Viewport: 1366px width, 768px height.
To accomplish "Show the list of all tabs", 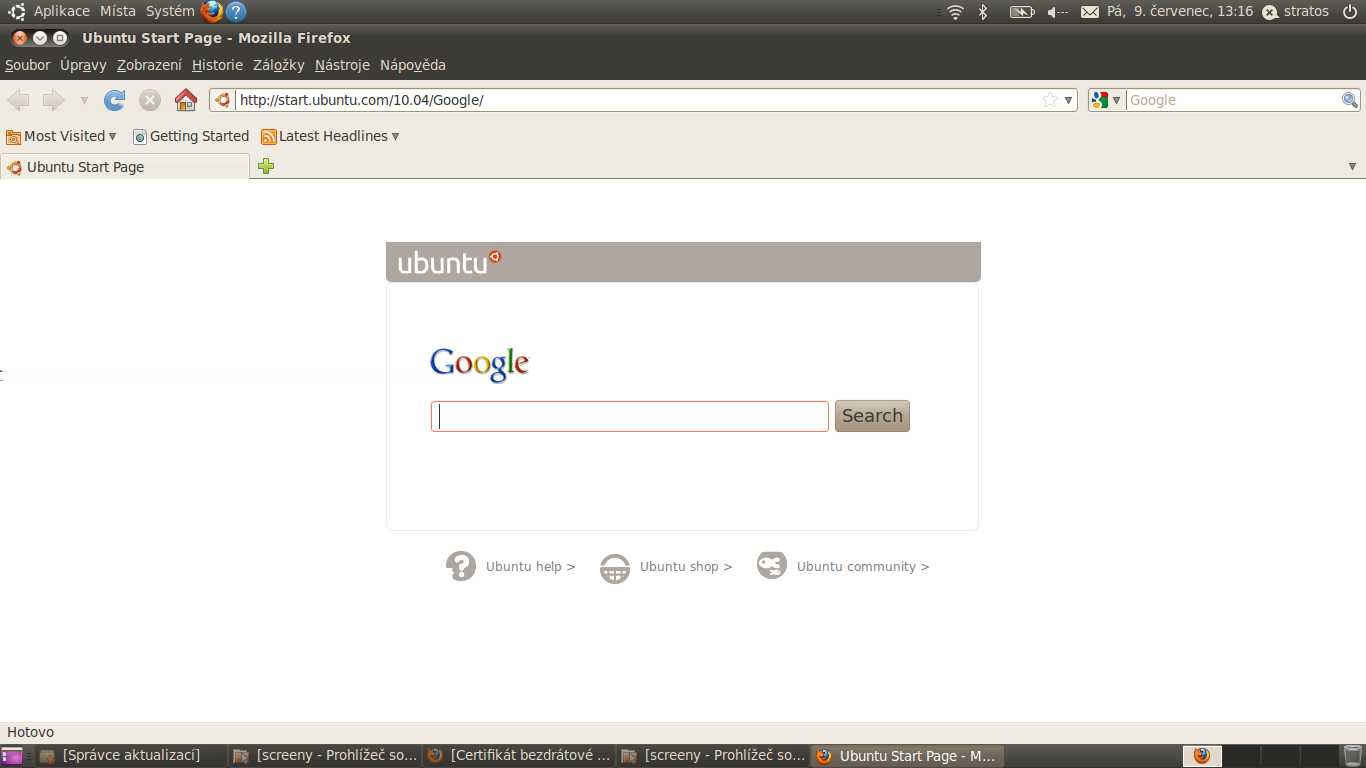I will coord(1352,167).
